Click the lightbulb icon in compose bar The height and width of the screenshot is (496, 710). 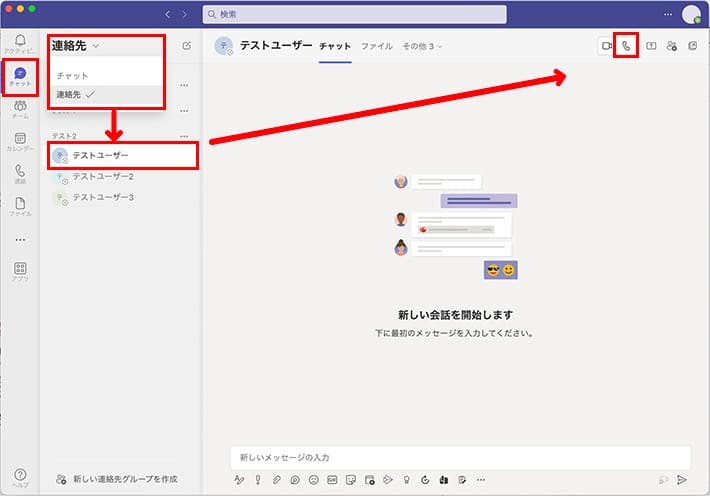[407, 480]
